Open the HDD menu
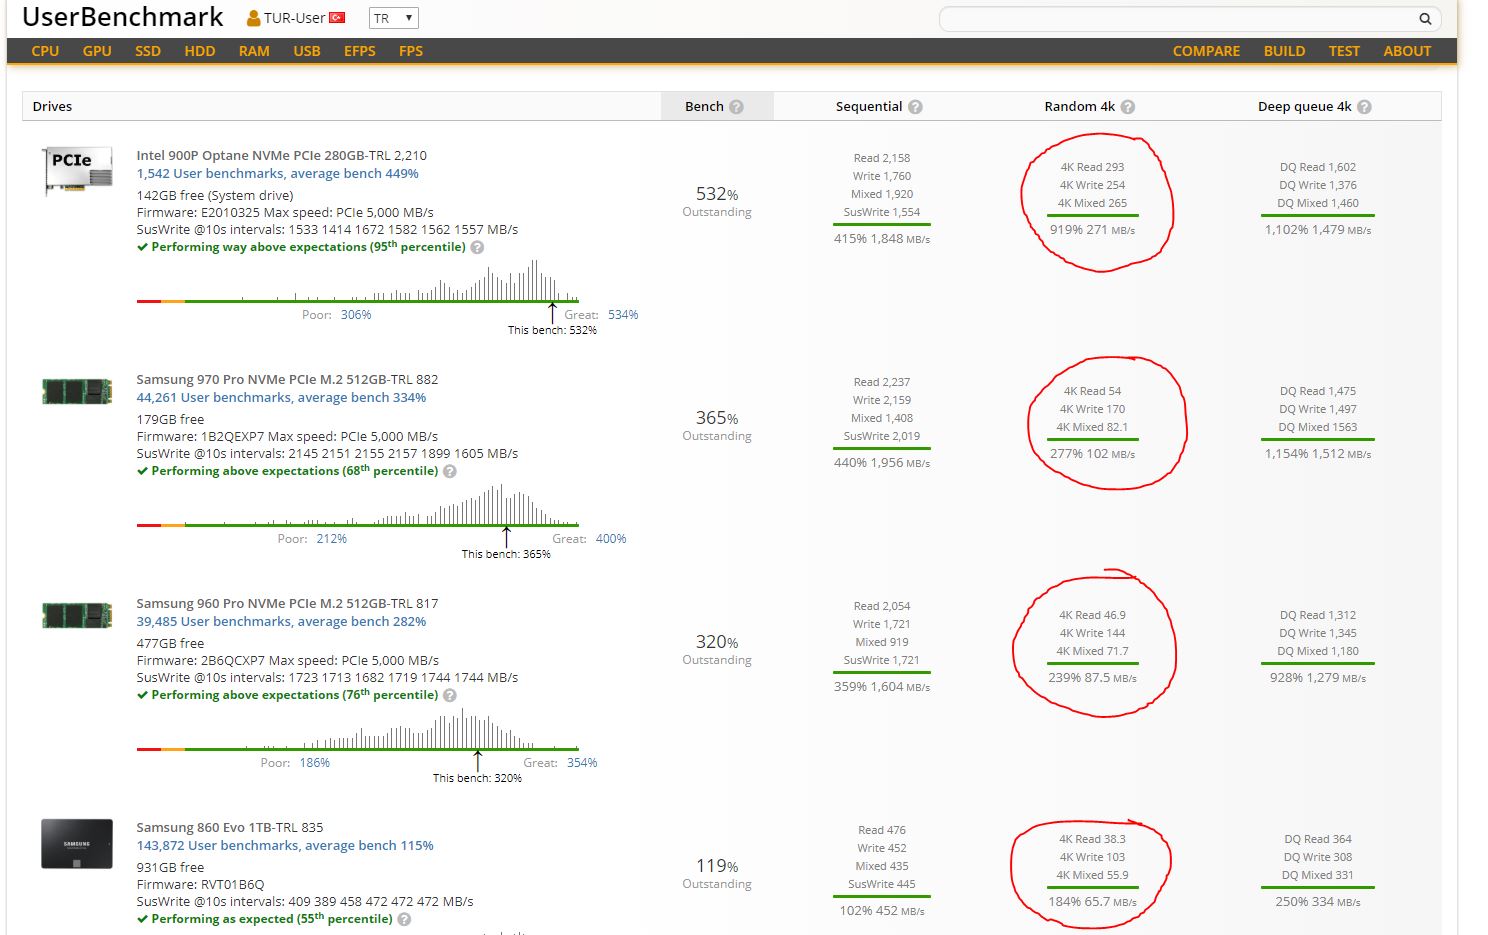This screenshot has width=1488, height=935. click(x=200, y=51)
